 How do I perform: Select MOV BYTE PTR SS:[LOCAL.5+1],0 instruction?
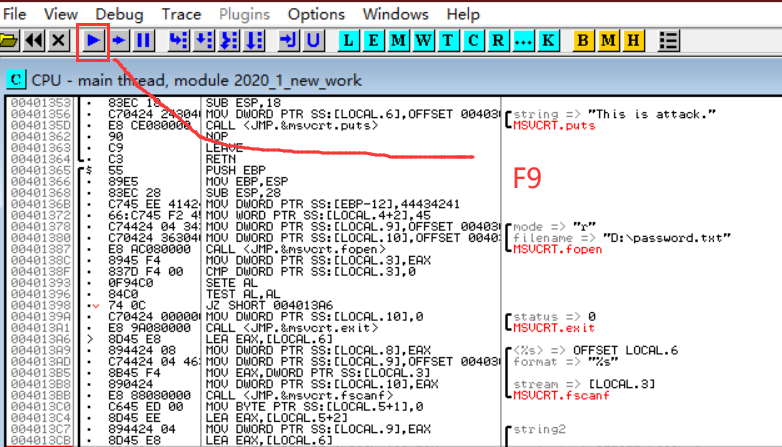314,407
